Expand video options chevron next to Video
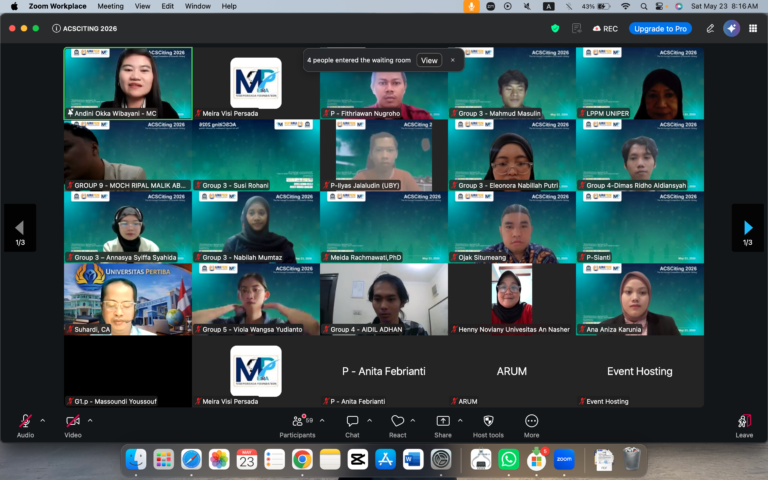The width and height of the screenshot is (768, 480). [x=90, y=421]
